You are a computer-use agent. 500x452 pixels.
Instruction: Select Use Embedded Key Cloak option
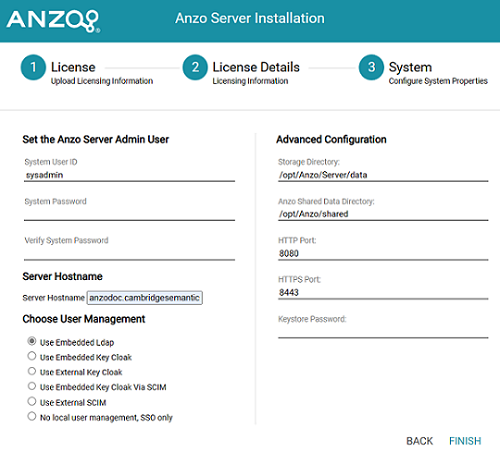pyautogui.click(x=32, y=356)
